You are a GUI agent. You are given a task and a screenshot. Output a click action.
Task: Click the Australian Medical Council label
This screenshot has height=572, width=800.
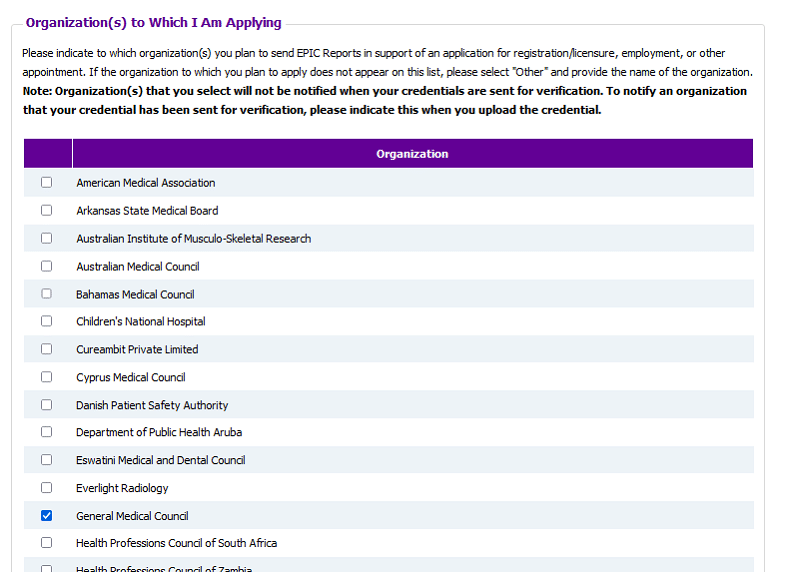point(138,266)
